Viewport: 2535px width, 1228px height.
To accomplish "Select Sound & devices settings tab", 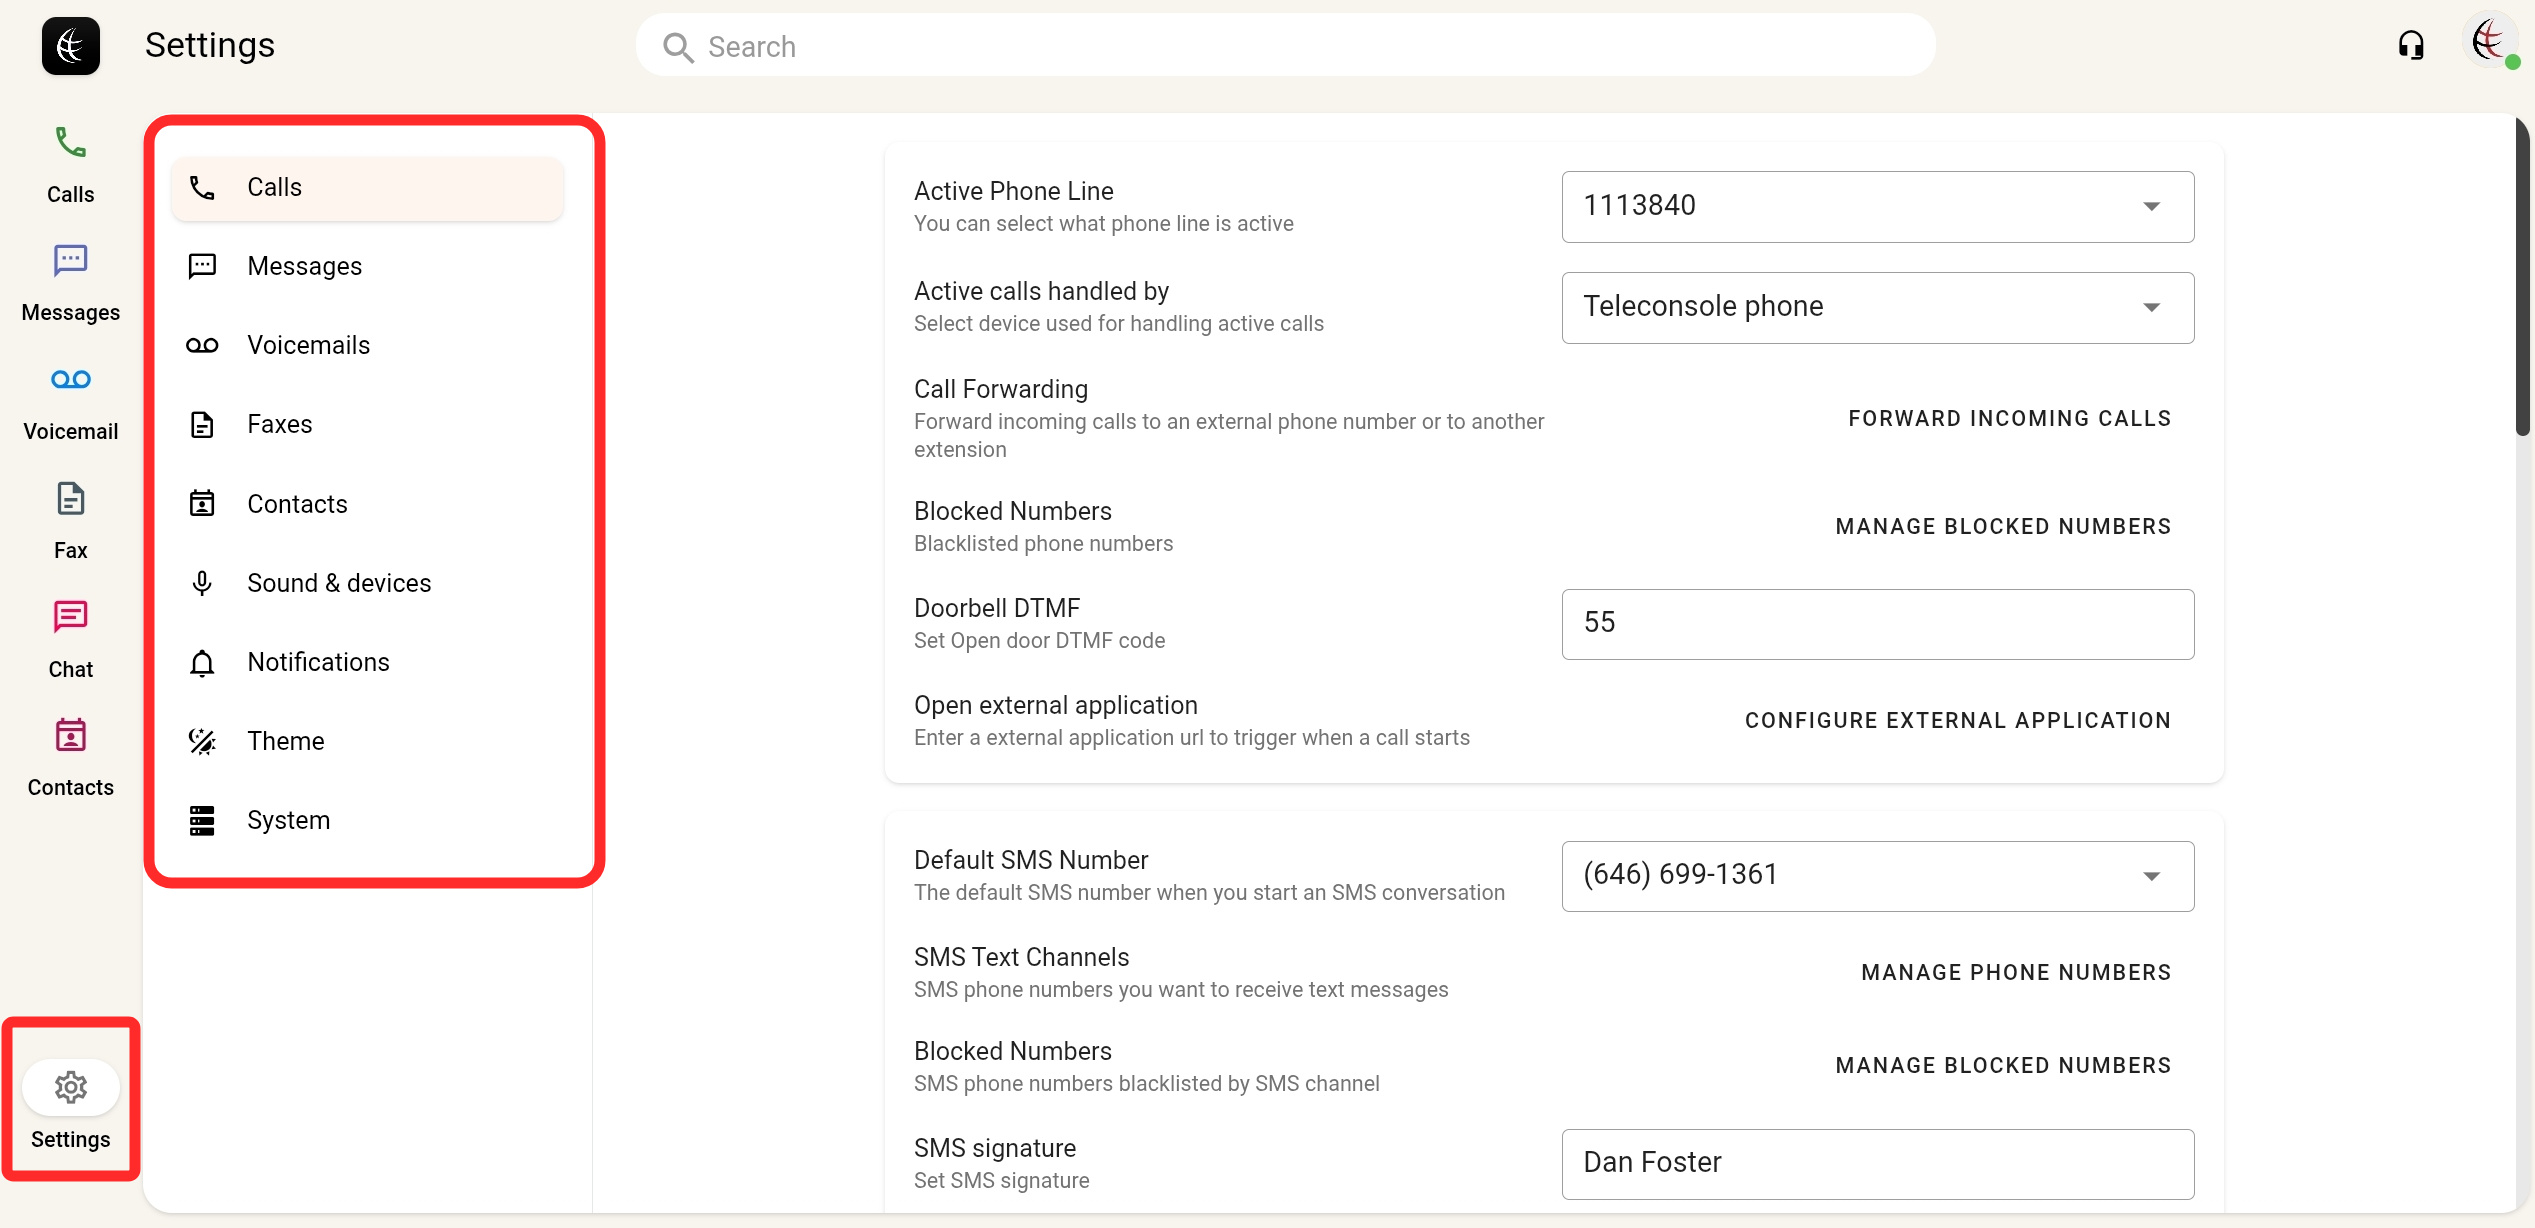I will tap(338, 583).
